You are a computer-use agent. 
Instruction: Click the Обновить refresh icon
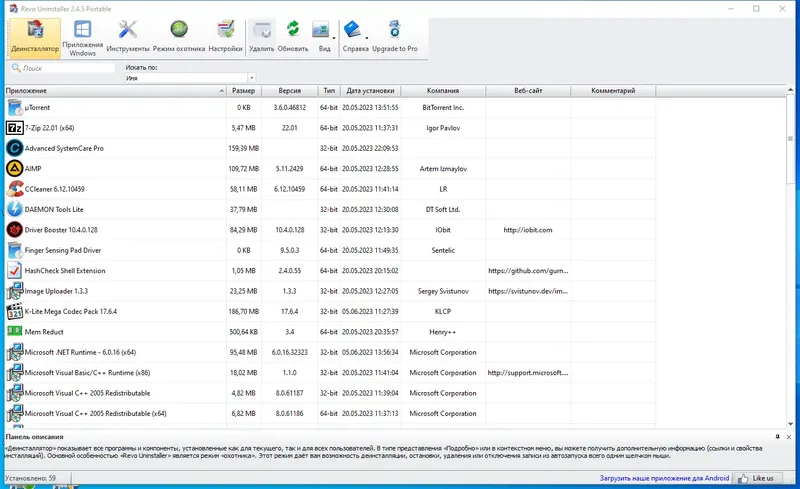293,37
